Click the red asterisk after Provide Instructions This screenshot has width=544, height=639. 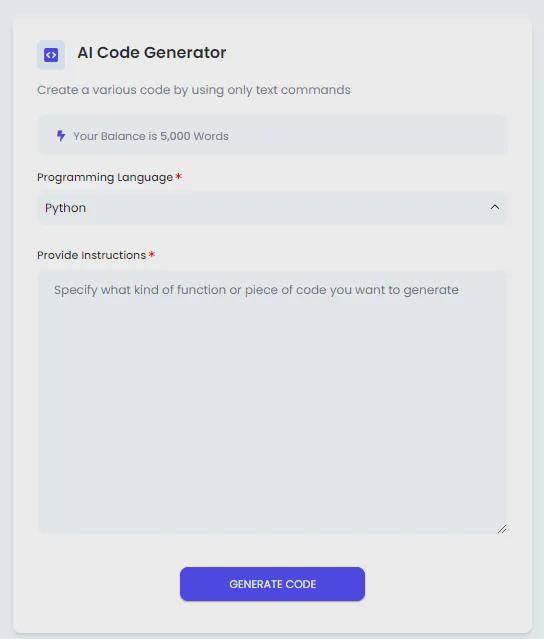(x=152, y=254)
